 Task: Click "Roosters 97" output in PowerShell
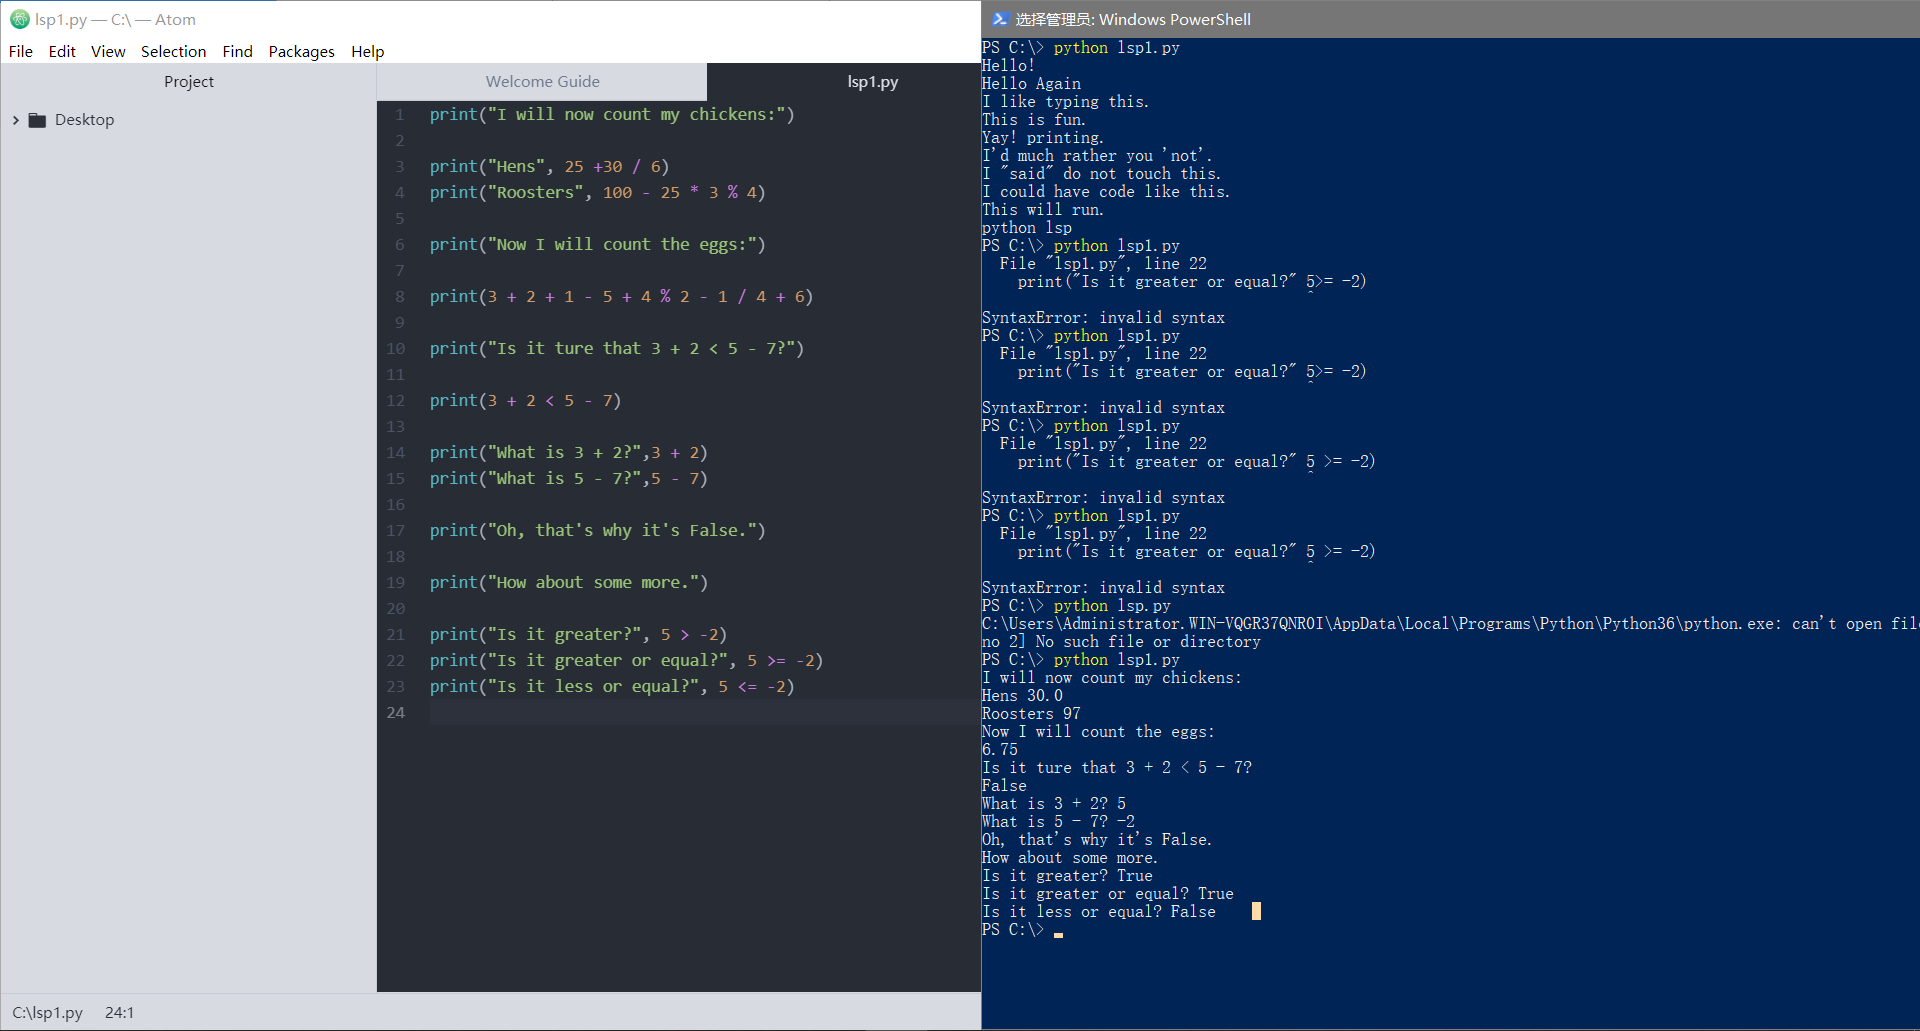[1031, 714]
